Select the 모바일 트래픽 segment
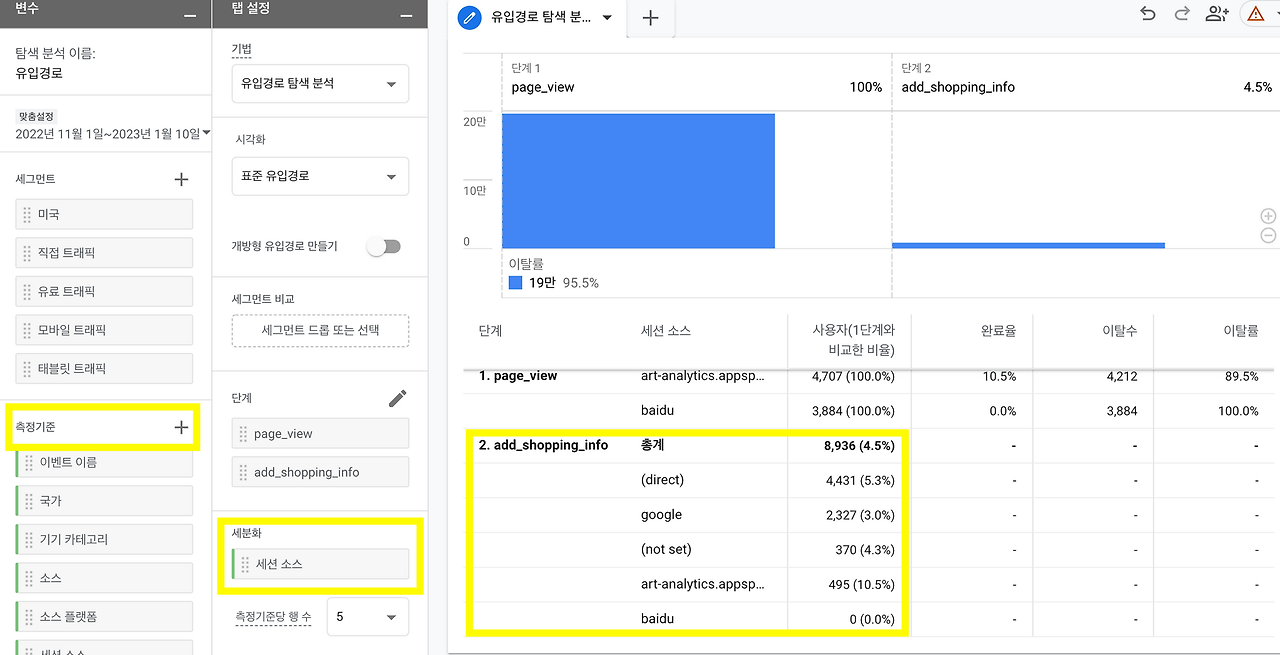Viewport: 1280px width, 655px height. (104, 330)
